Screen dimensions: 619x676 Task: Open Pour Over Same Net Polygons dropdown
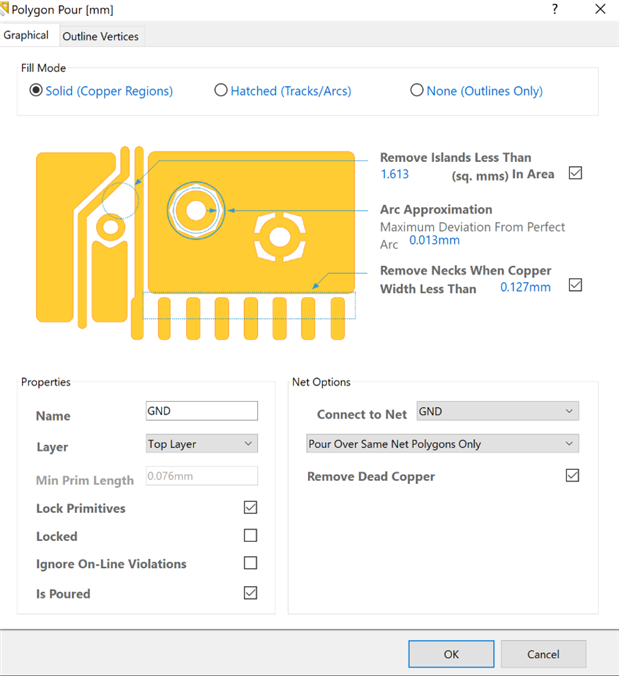(x=442, y=444)
